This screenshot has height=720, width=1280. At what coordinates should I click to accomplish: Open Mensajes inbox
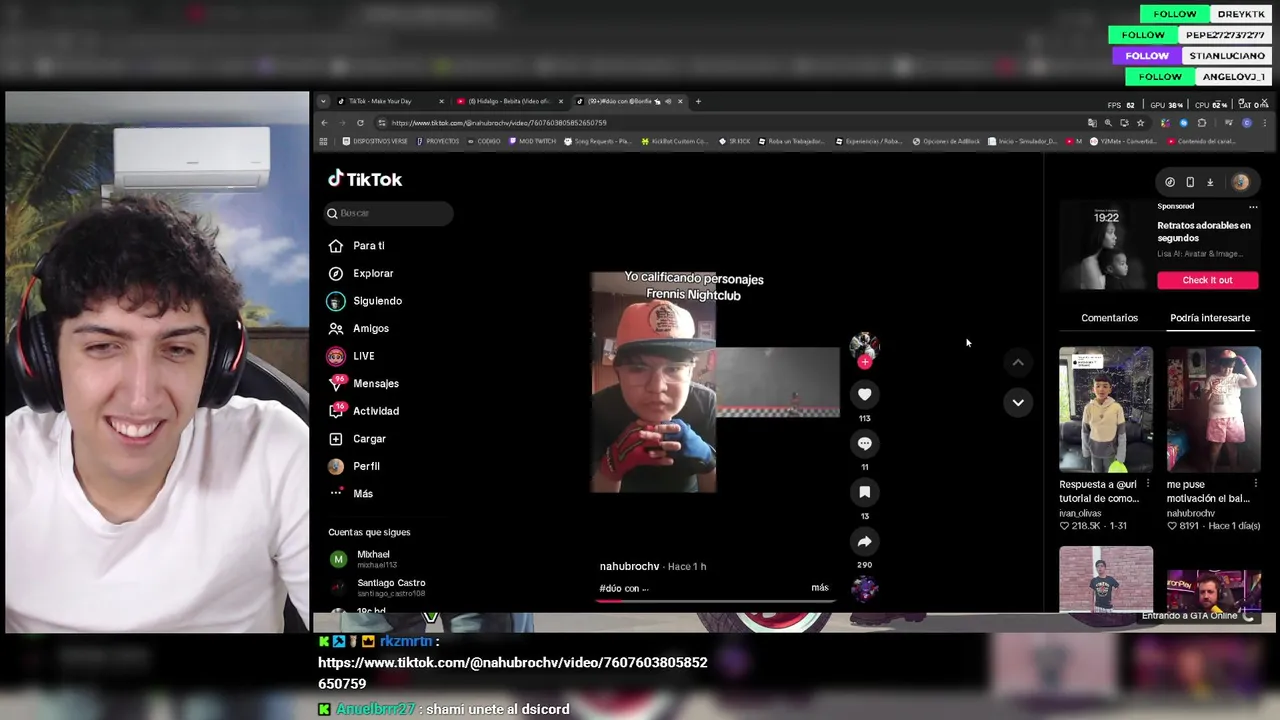363,384
